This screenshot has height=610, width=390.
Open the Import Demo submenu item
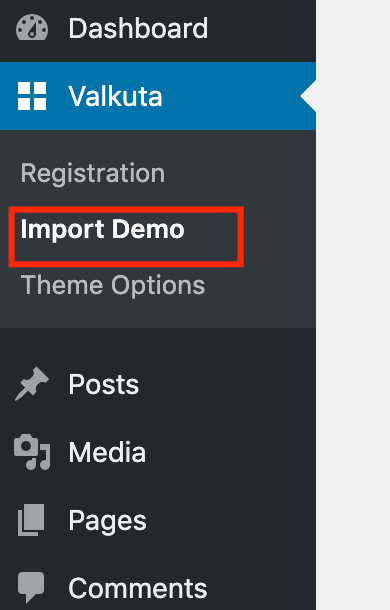coord(102,229)
